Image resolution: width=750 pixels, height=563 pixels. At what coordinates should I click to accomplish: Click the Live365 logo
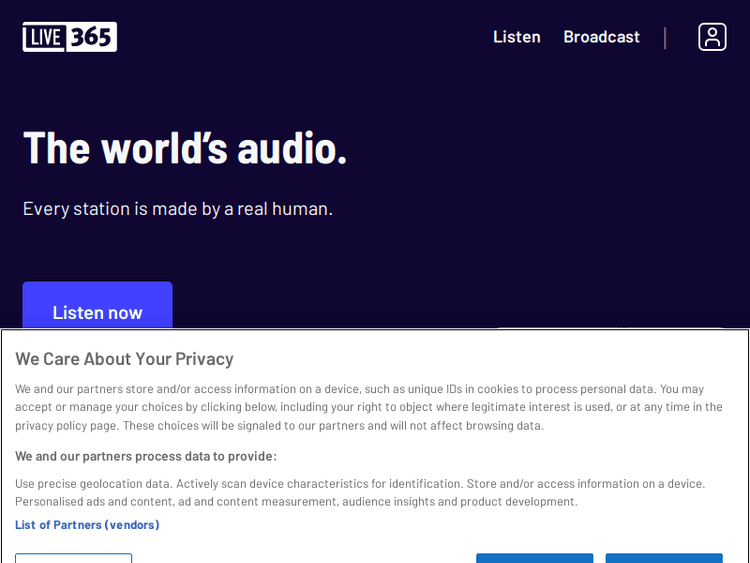tap(70, 37)
